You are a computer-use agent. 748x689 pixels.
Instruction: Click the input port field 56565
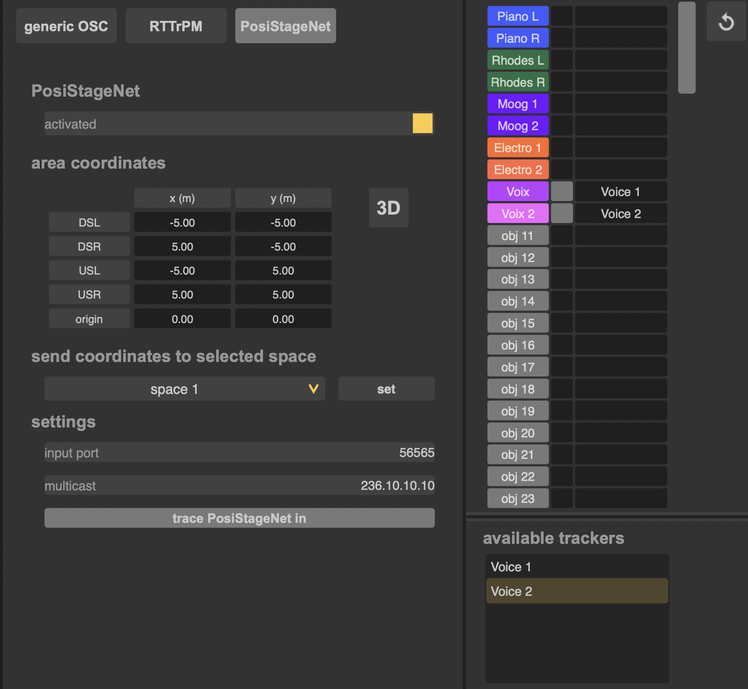point(239,452)
